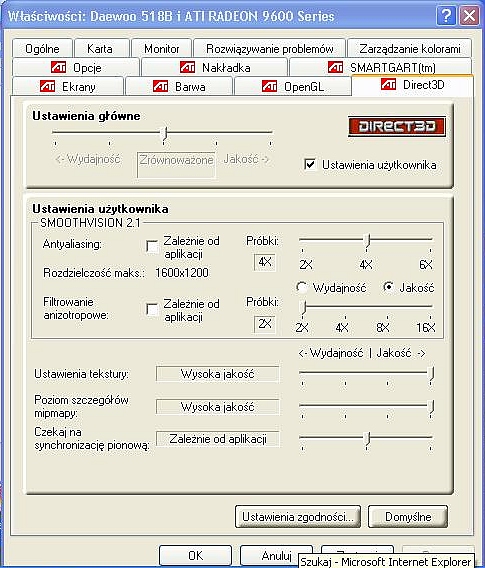Open the ATI OpenGL tab

(x=293, y=87)
